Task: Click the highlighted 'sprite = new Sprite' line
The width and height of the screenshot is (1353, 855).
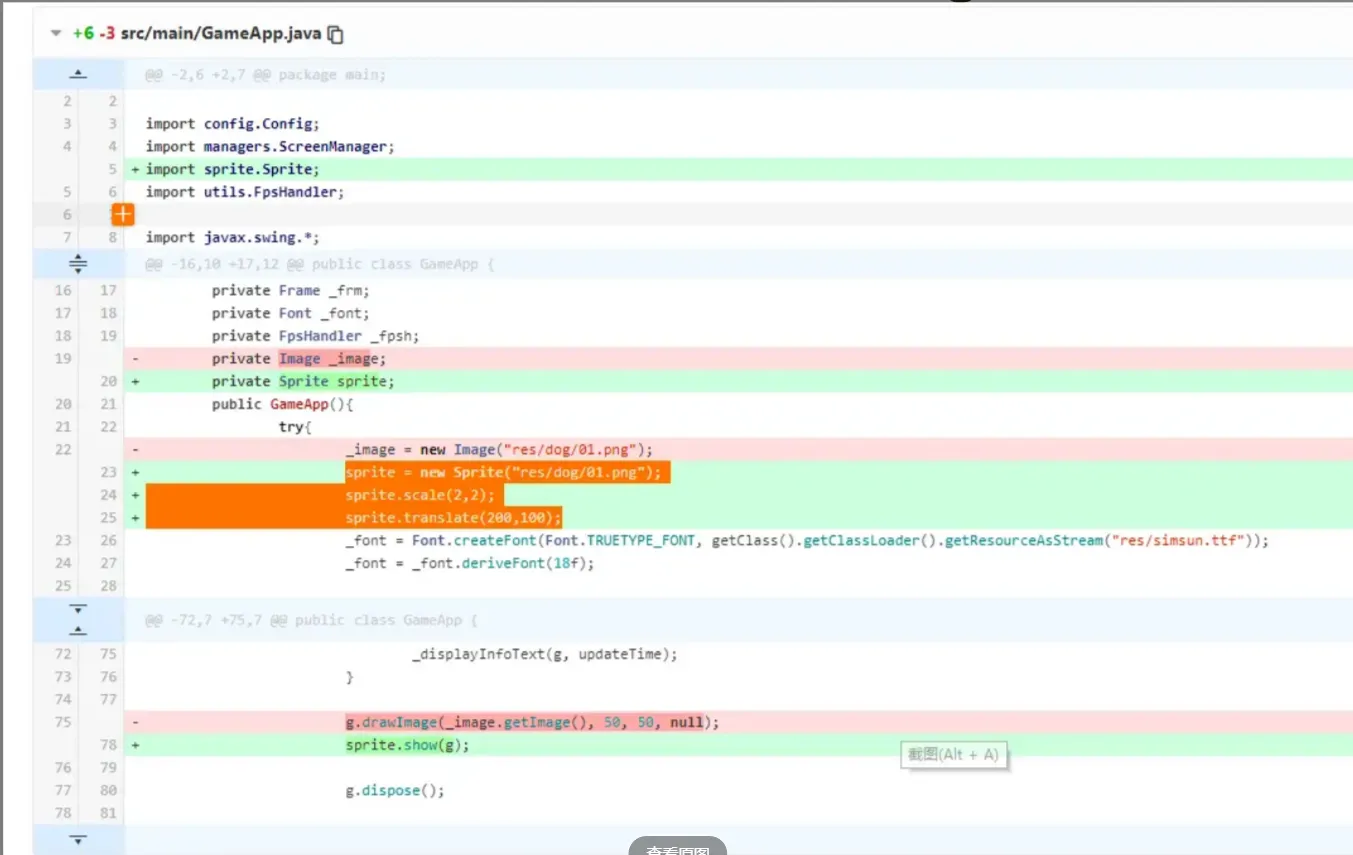Action: click(x=503, y=472)
